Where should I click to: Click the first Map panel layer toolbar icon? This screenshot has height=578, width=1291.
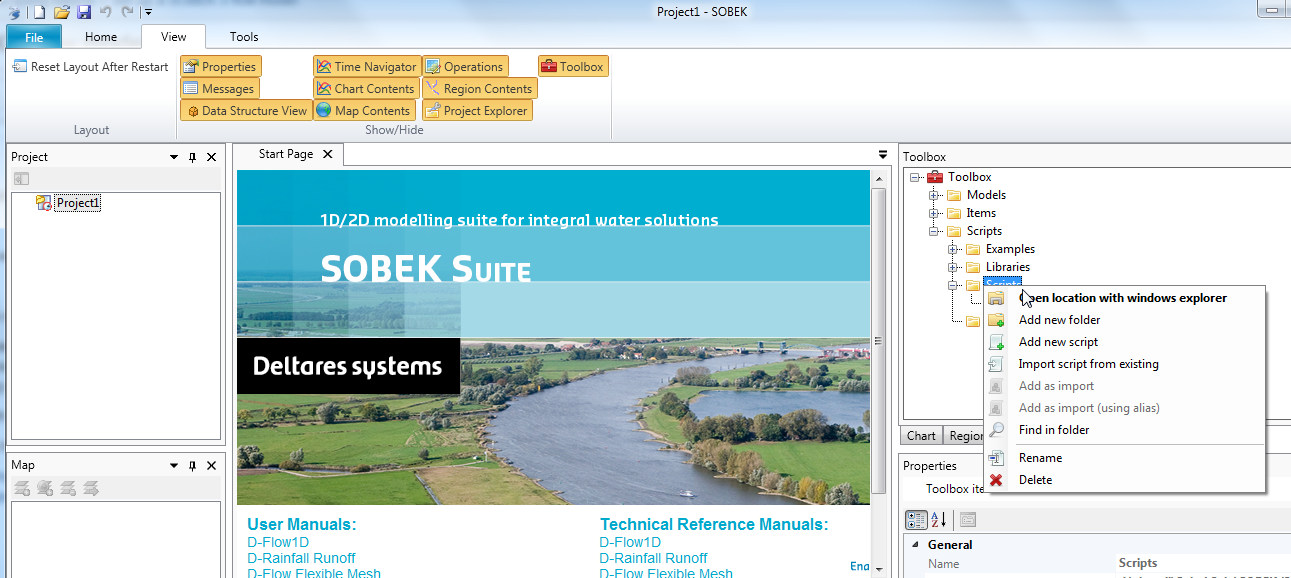pos(22,488)
